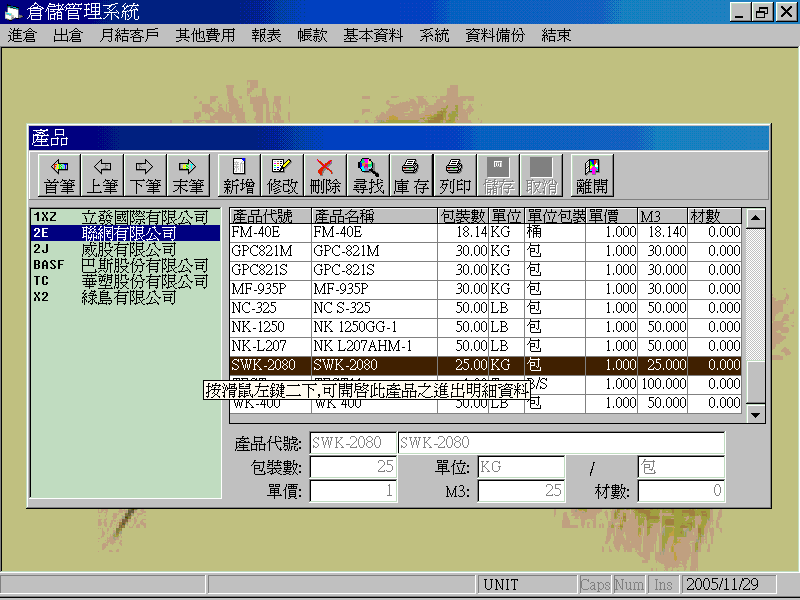Click the greyed-out 儲存 save button
800x600 pixels.
pos(498,175)
